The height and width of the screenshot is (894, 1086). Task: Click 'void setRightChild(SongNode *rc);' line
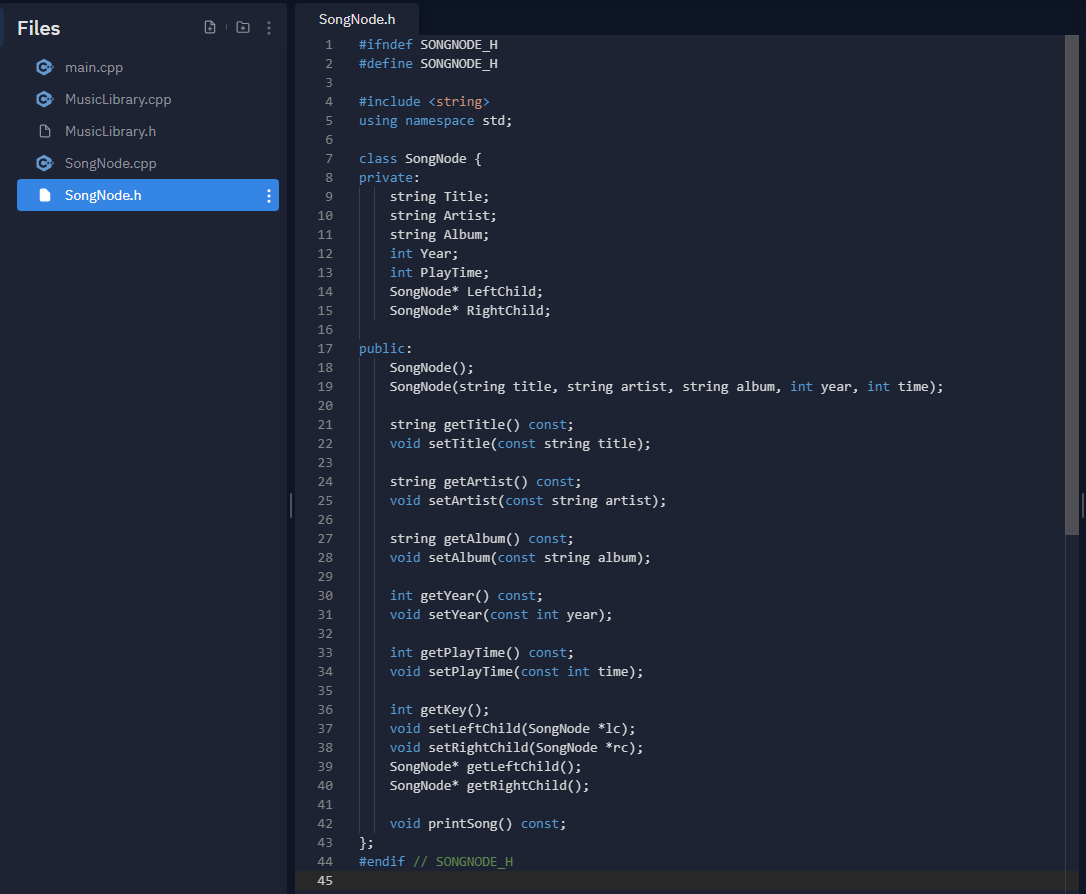click(516, 748)
